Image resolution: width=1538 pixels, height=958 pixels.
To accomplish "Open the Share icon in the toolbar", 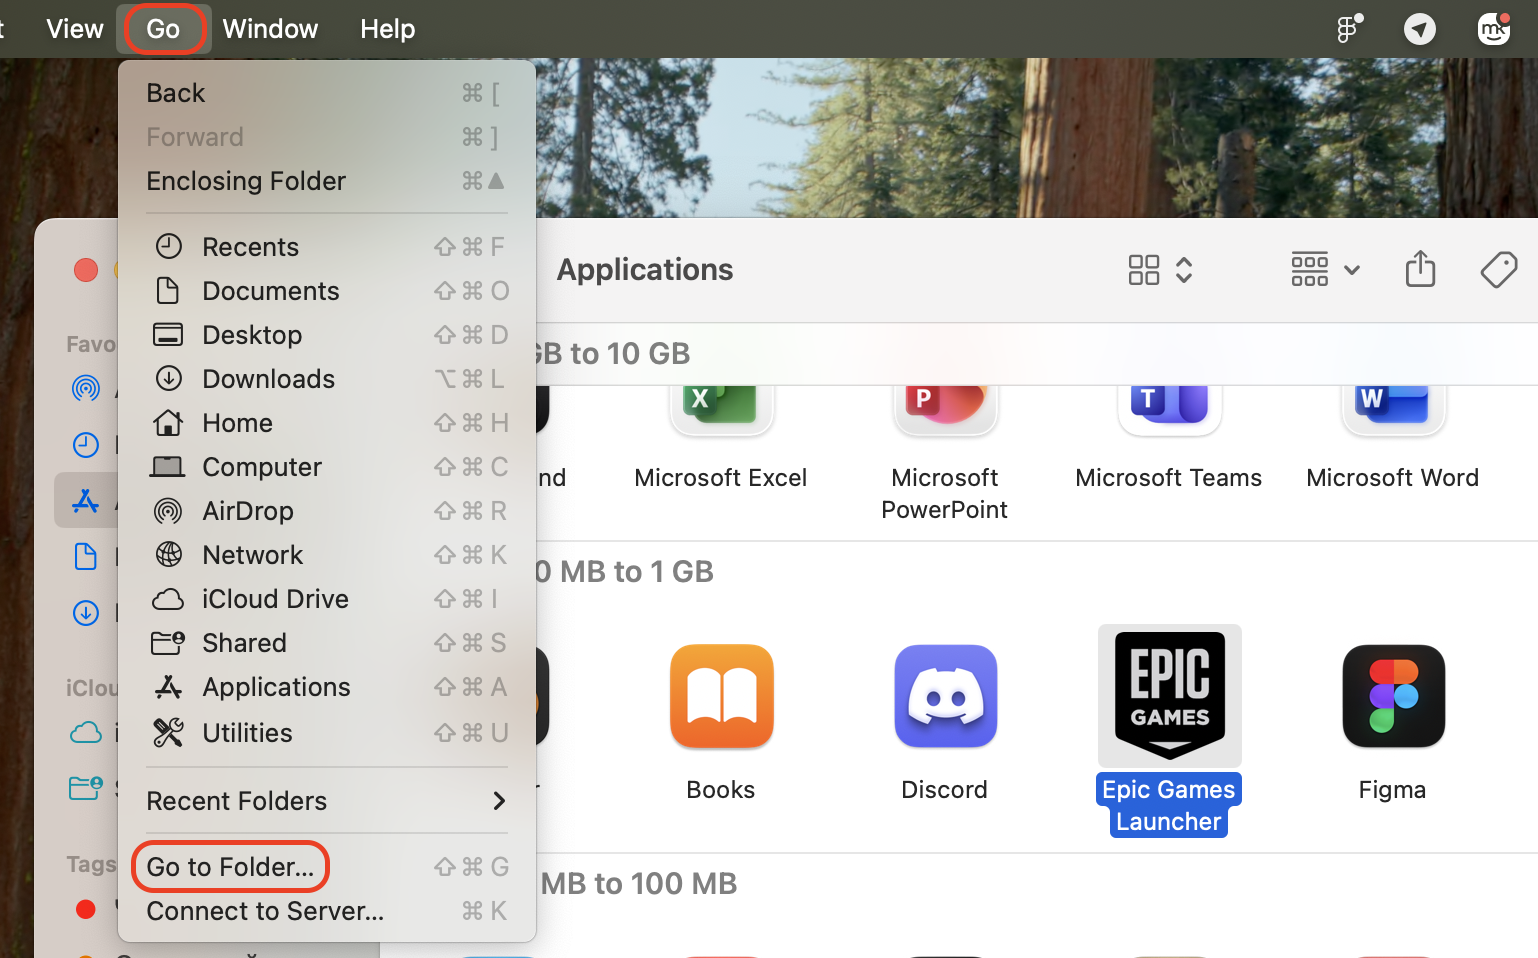I will coord(1420,269).
